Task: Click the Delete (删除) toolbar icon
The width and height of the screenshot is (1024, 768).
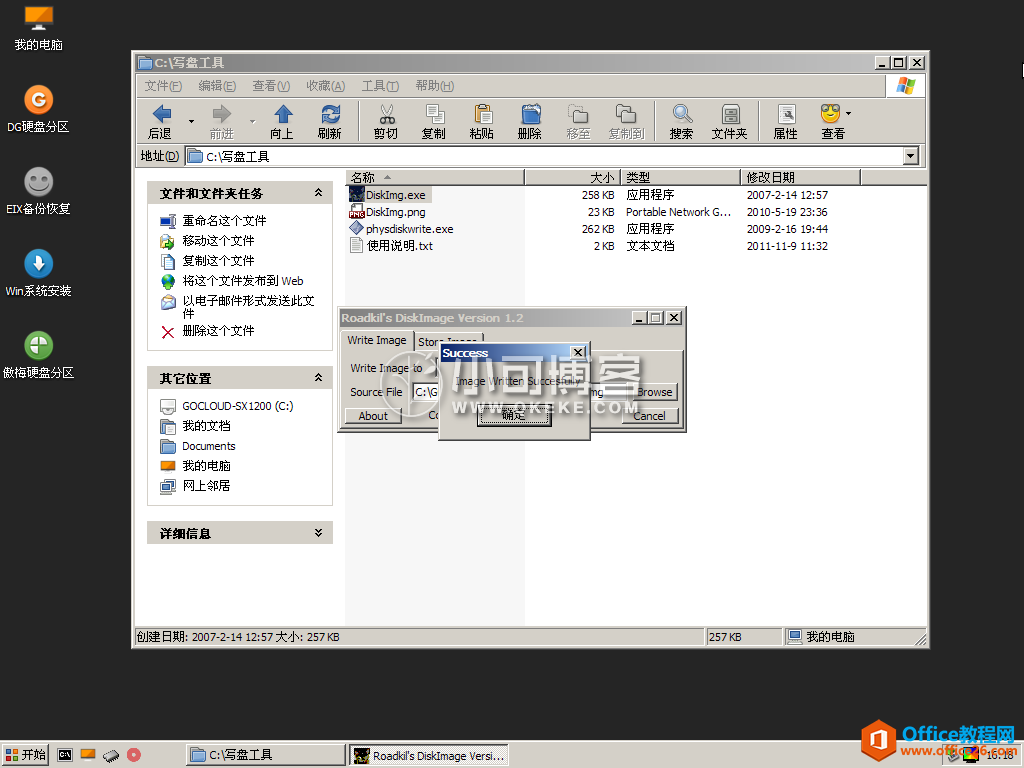Action: (530, 121)
